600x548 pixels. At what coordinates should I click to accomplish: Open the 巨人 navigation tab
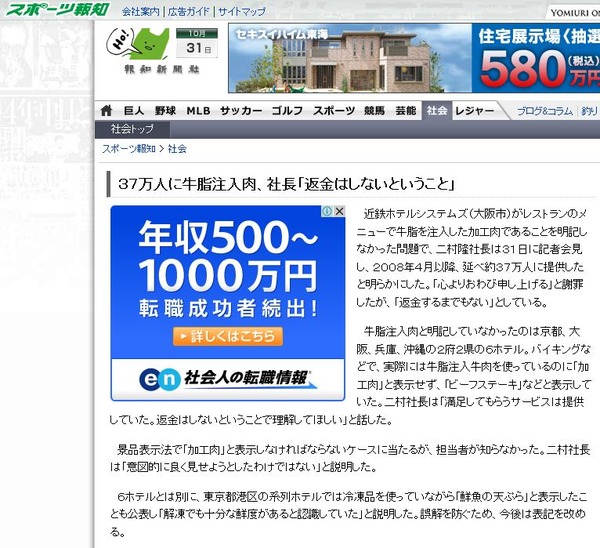(134, 111)
